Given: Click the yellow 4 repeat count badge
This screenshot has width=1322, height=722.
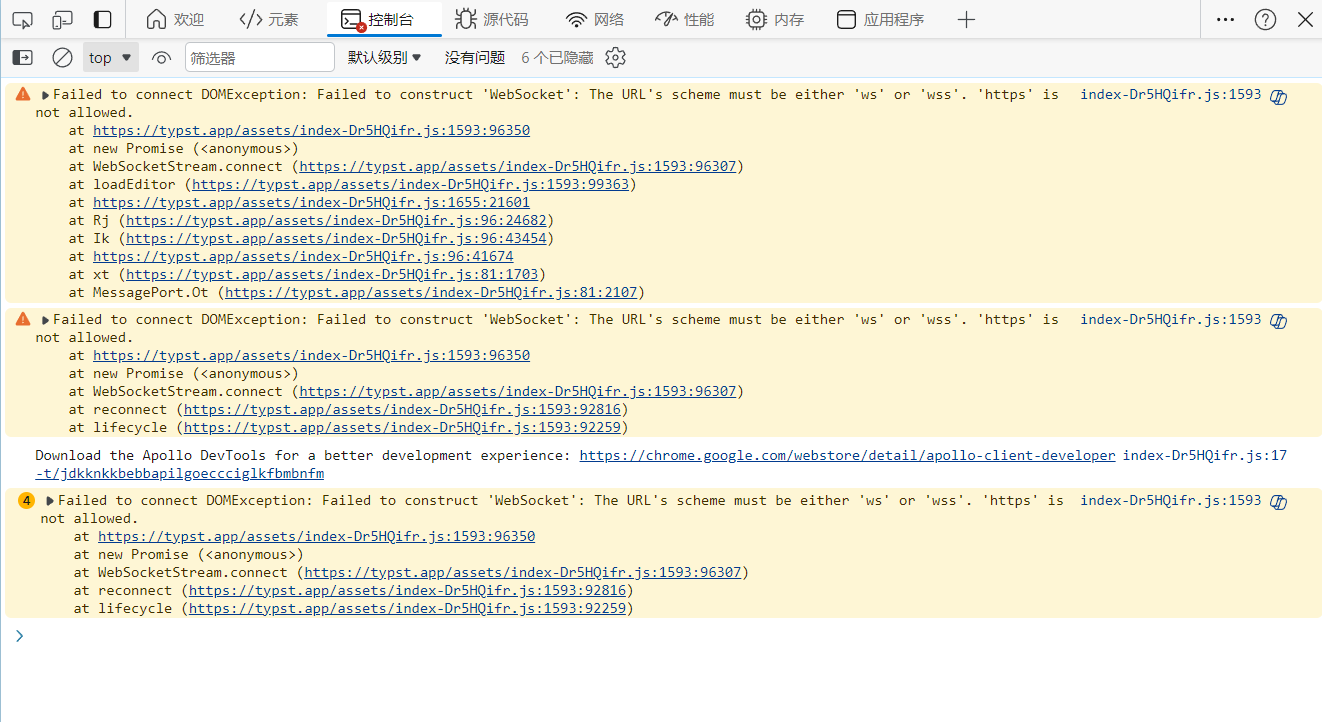Looking at the screenshot, I should (26, 500).
